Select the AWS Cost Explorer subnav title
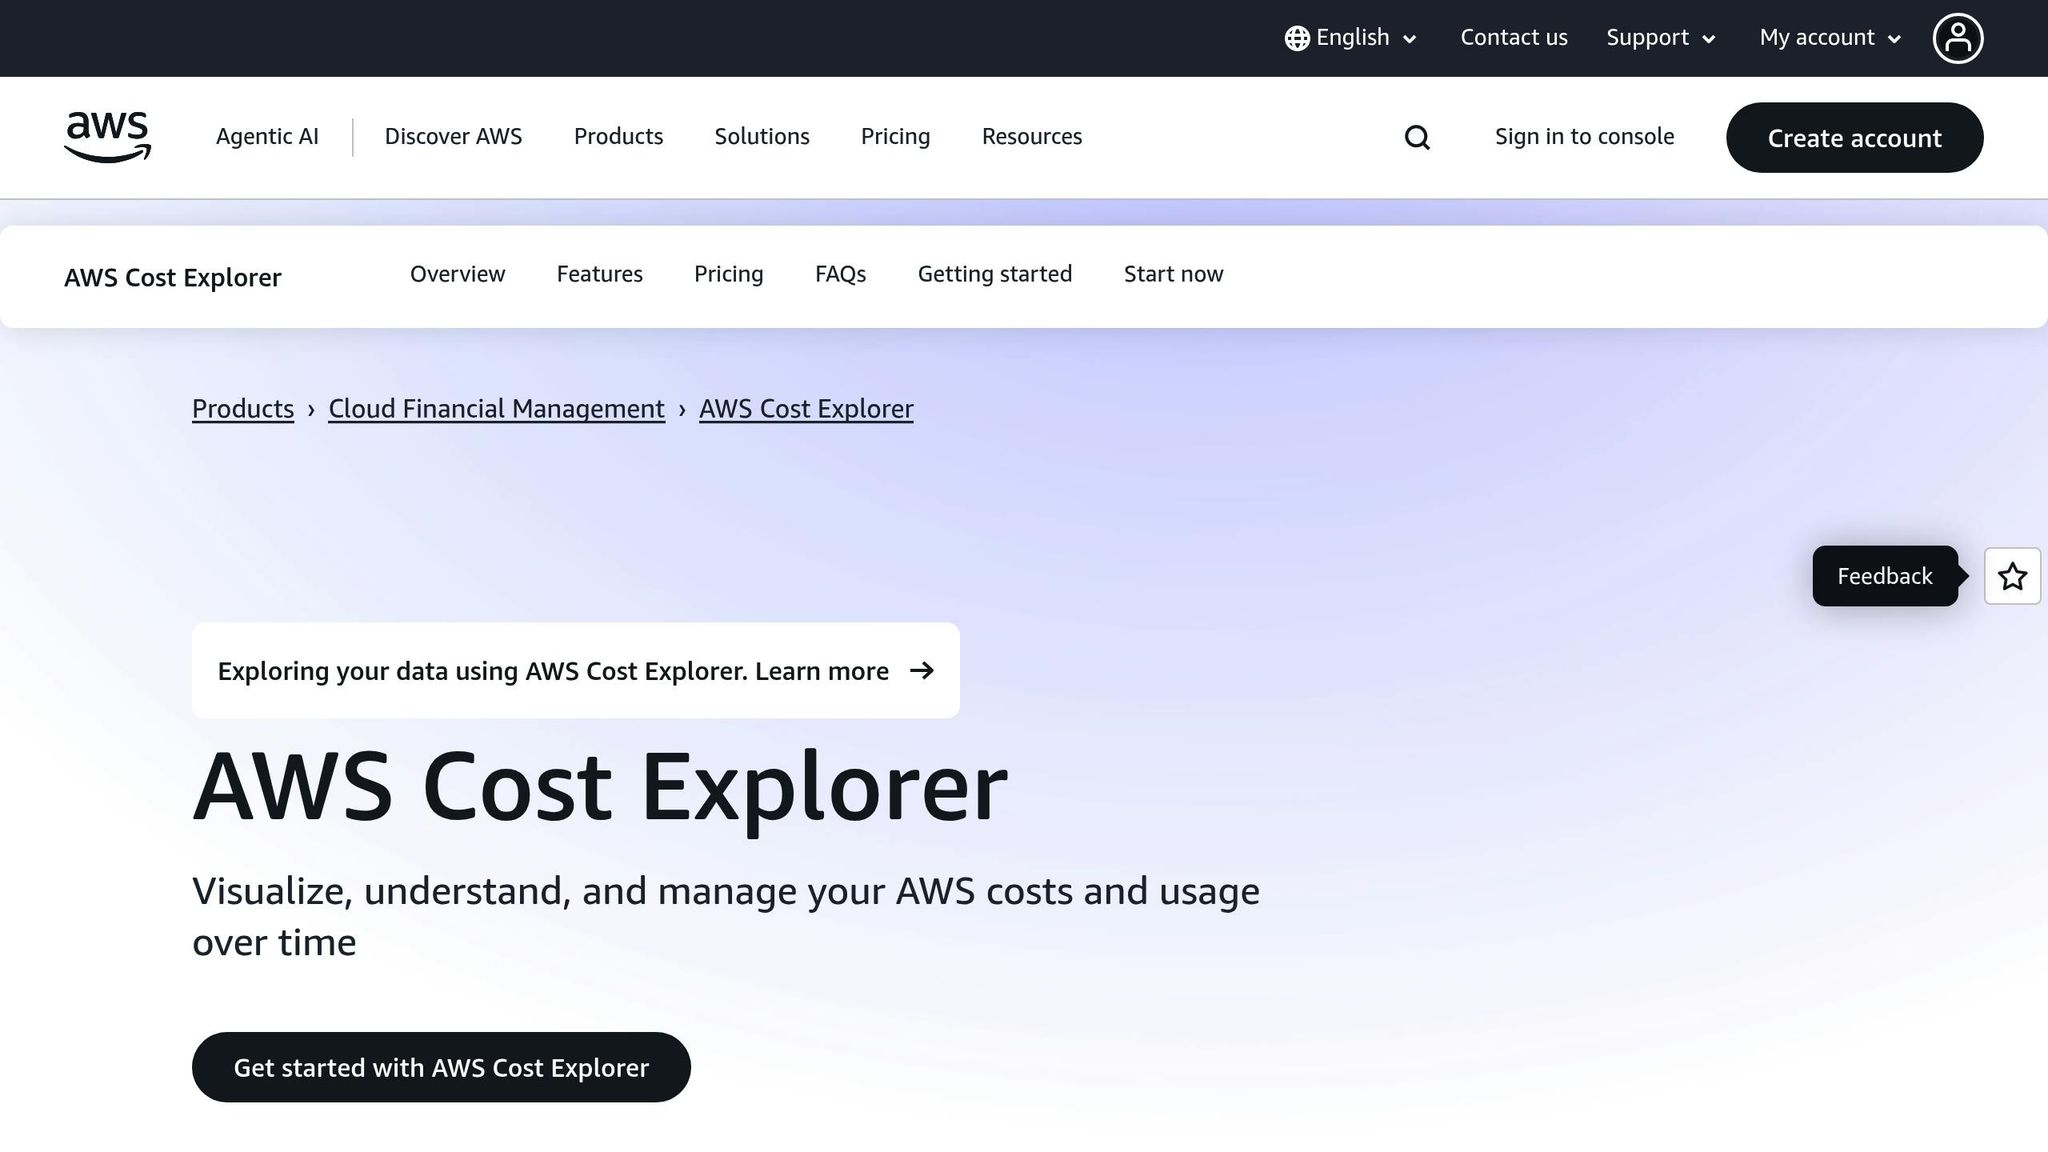This screenshot has height=1152, width=2048. point(173,277)
